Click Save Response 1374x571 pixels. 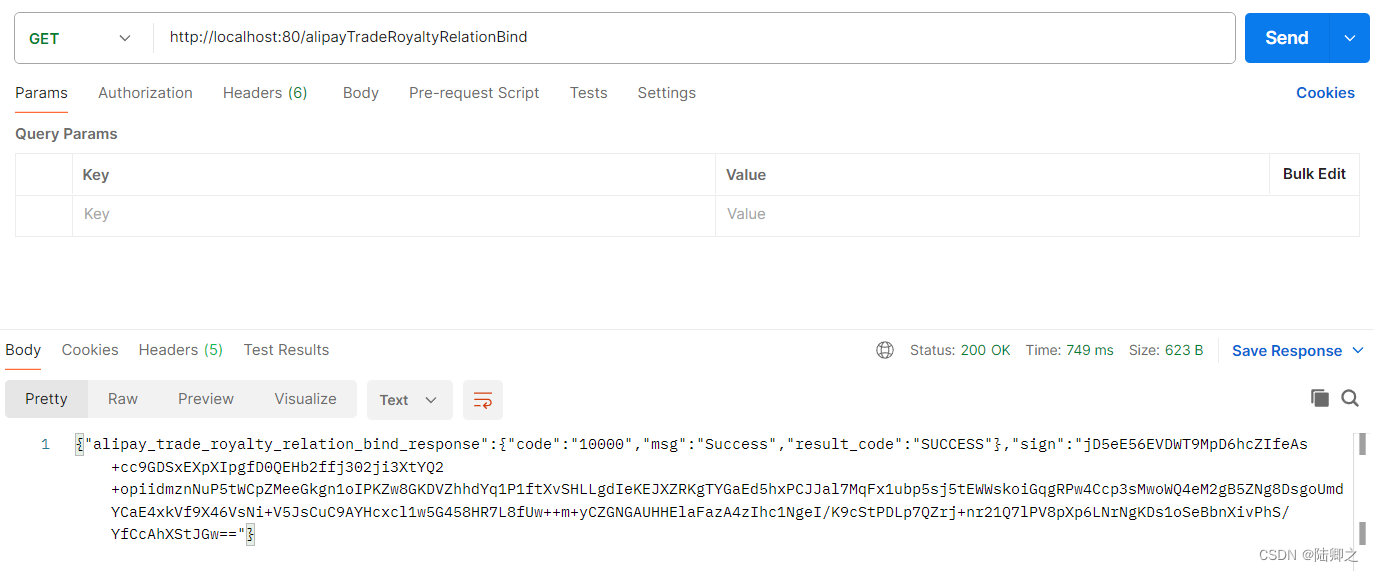coord(1287,351)
